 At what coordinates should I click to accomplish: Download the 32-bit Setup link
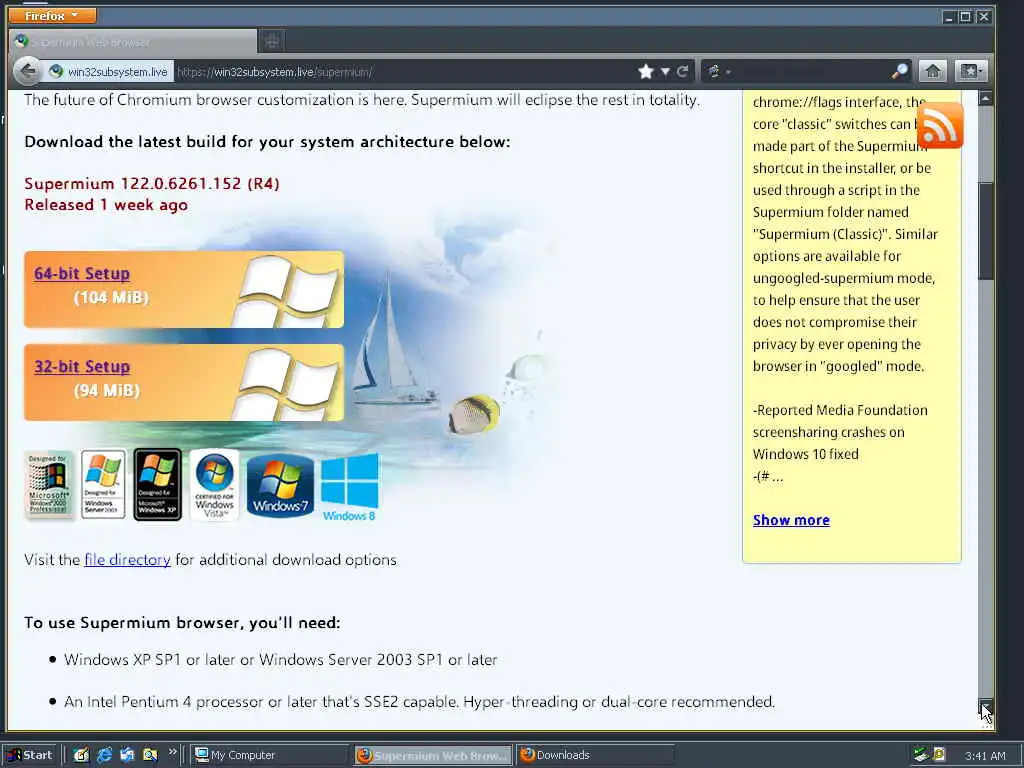(x=82, y=366)
